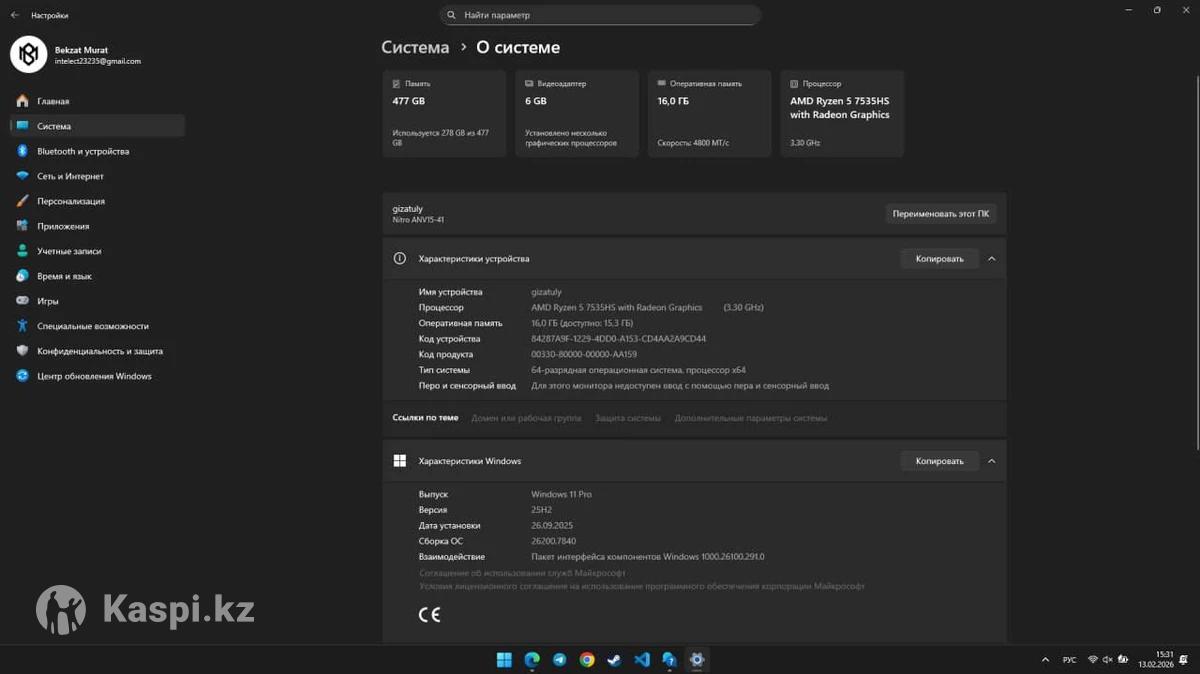Open Visual Studio Code from the taskbar
This screenshot has height=674, width=1200.
[642, 660]
